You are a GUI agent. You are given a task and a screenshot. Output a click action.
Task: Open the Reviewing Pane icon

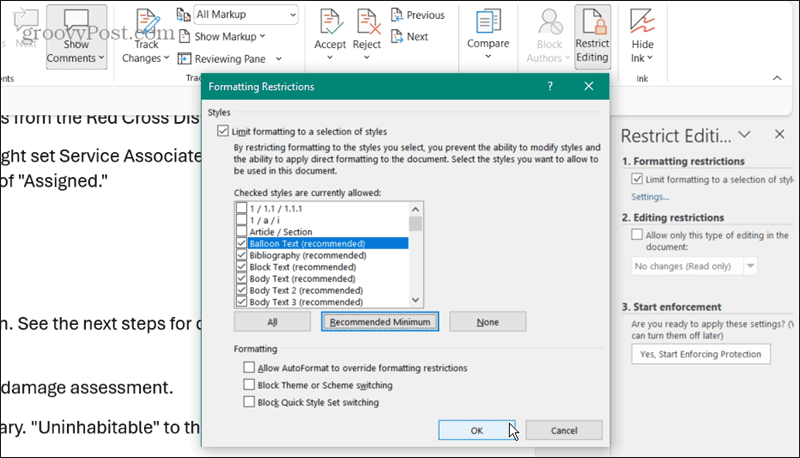[x=184, y=59]
